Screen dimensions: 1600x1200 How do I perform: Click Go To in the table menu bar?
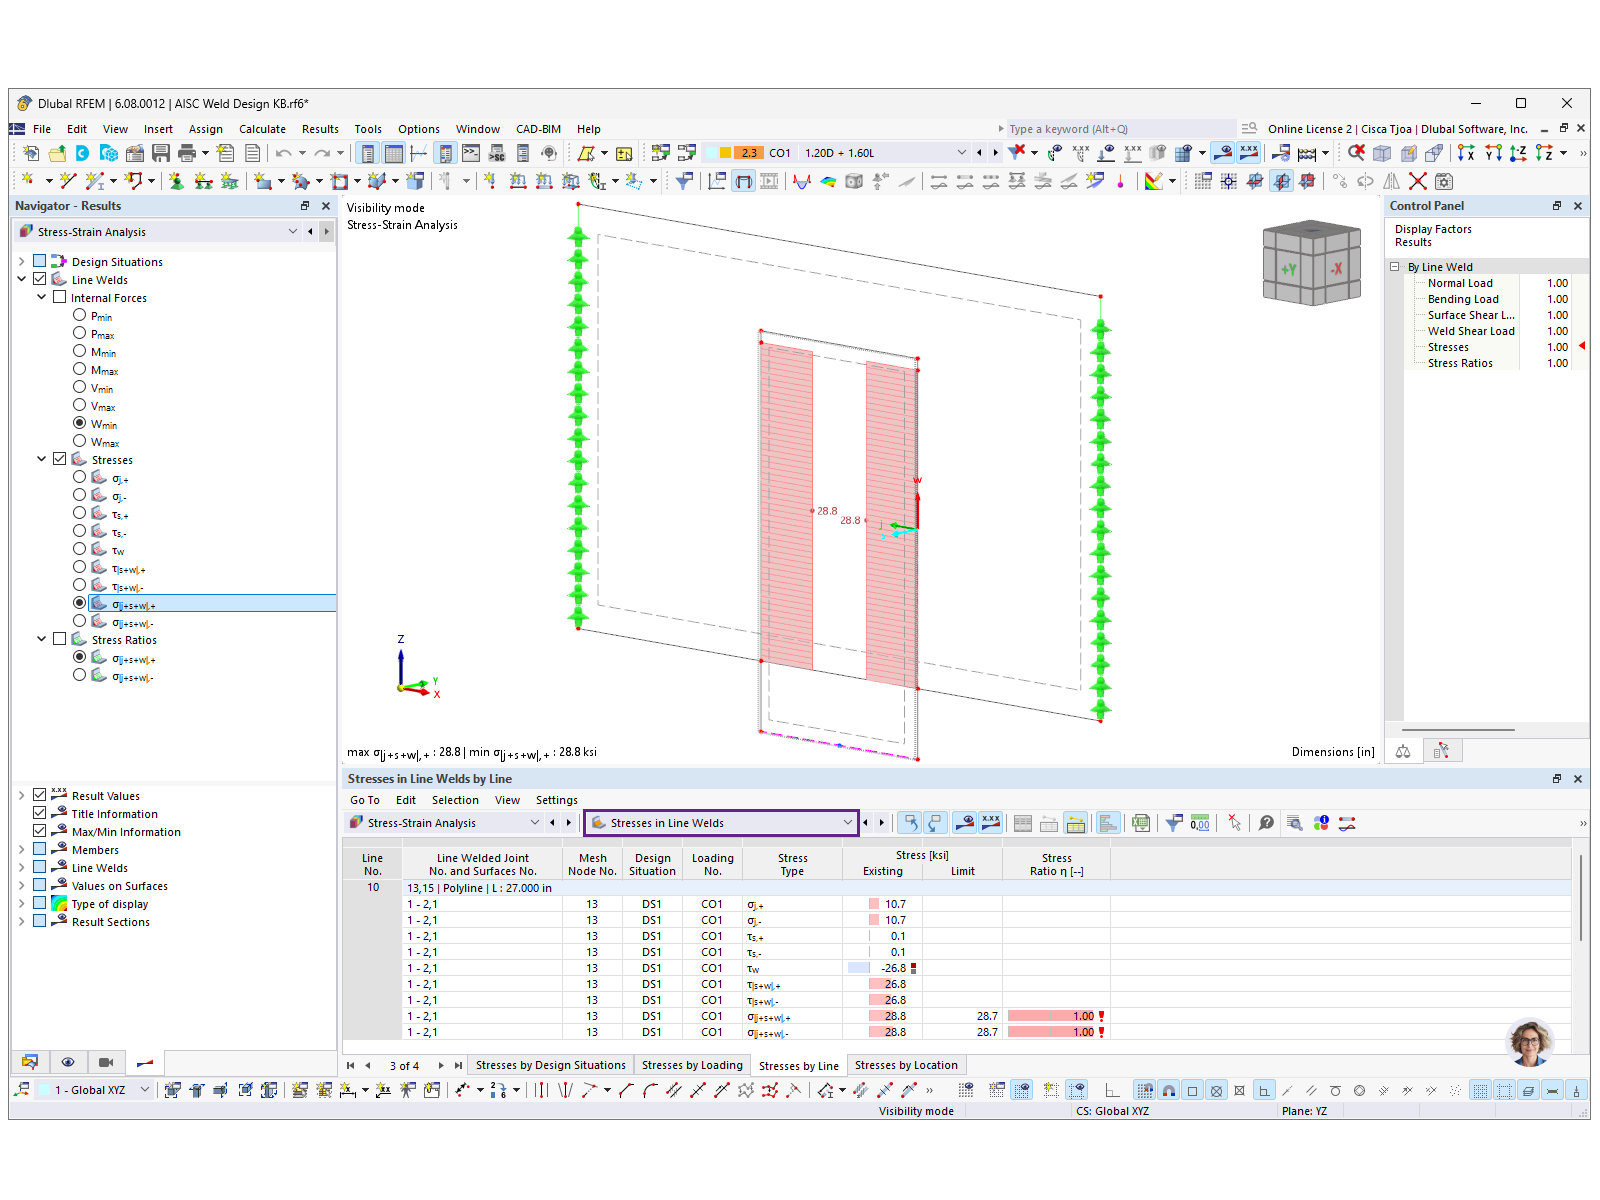pos(364,800)
